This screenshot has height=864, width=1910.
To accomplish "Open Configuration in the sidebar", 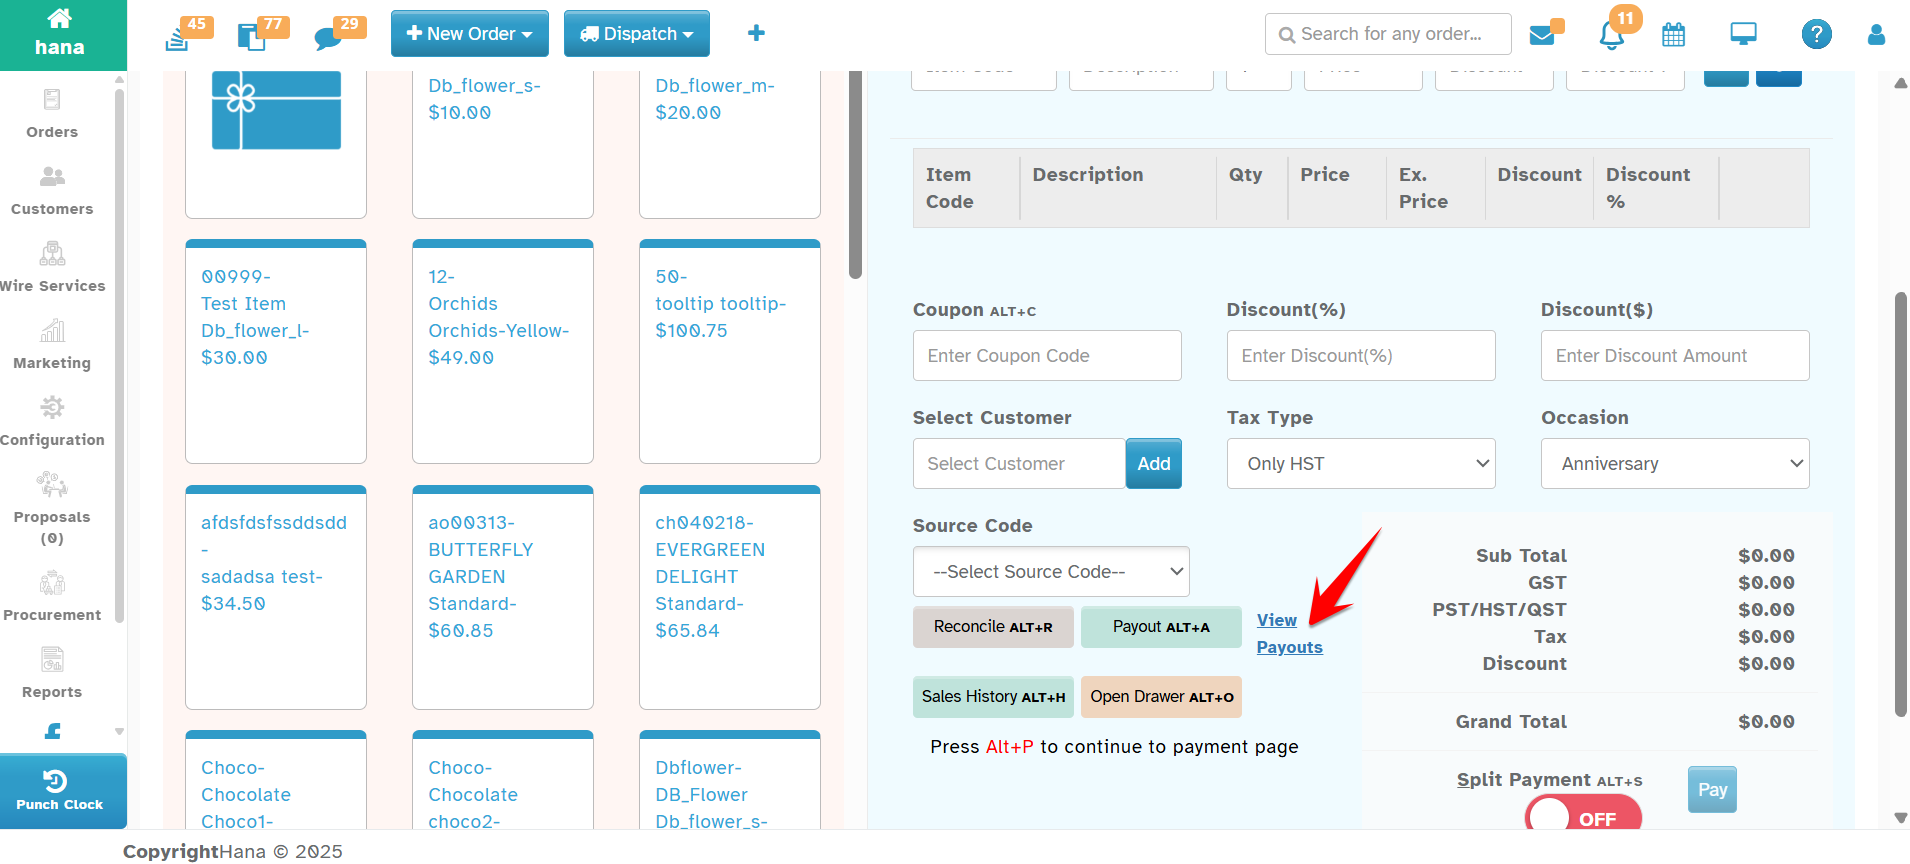I will [x=52, y=422].
